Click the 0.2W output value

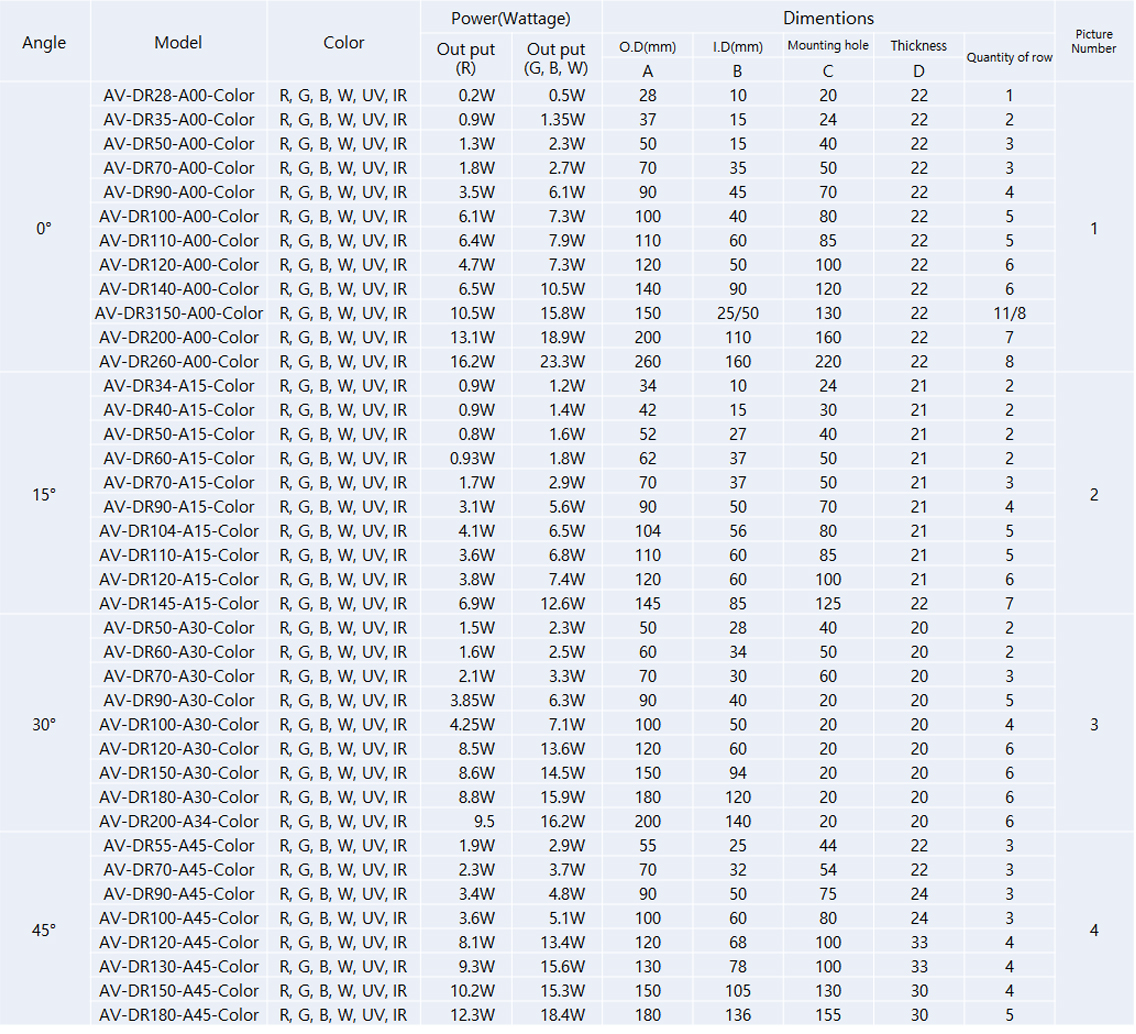[477, 95]
